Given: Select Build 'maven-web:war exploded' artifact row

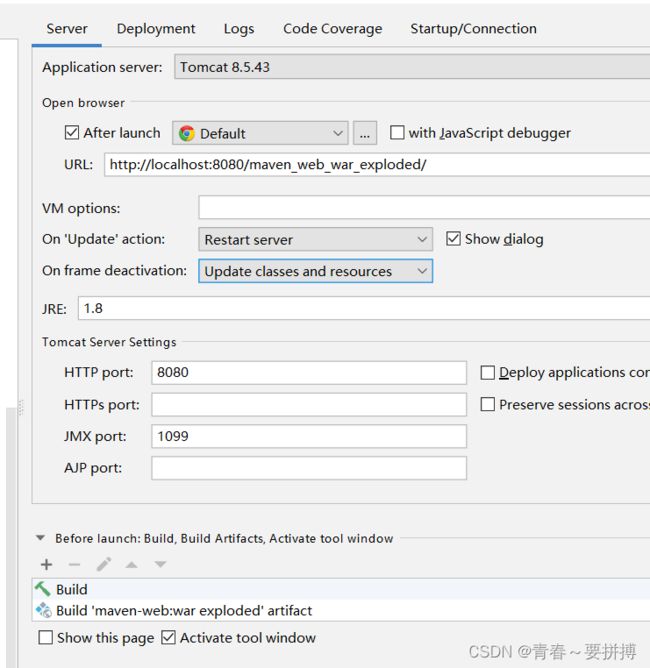Looking at the screenshot, I should [x=341, y=610].
